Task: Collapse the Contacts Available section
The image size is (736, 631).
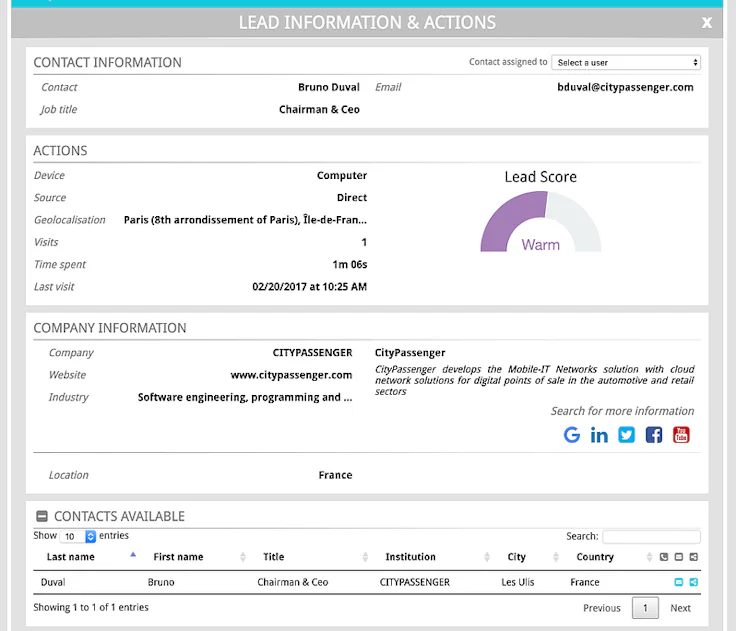Action: coord(42,516)
